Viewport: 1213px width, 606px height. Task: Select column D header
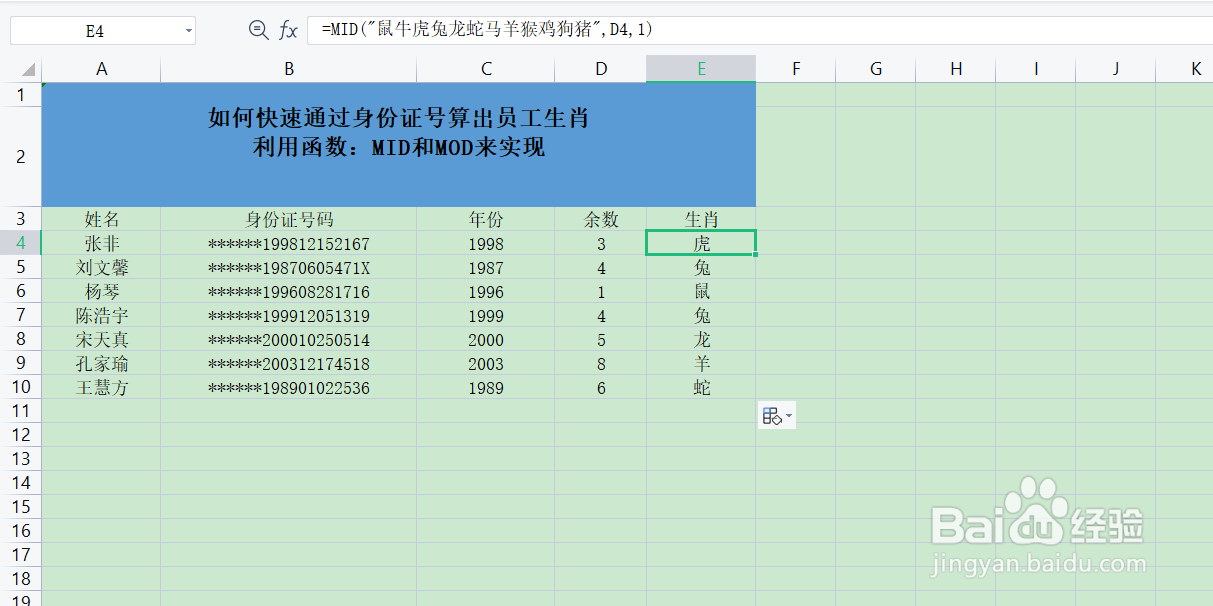click(x=601, y=69)
